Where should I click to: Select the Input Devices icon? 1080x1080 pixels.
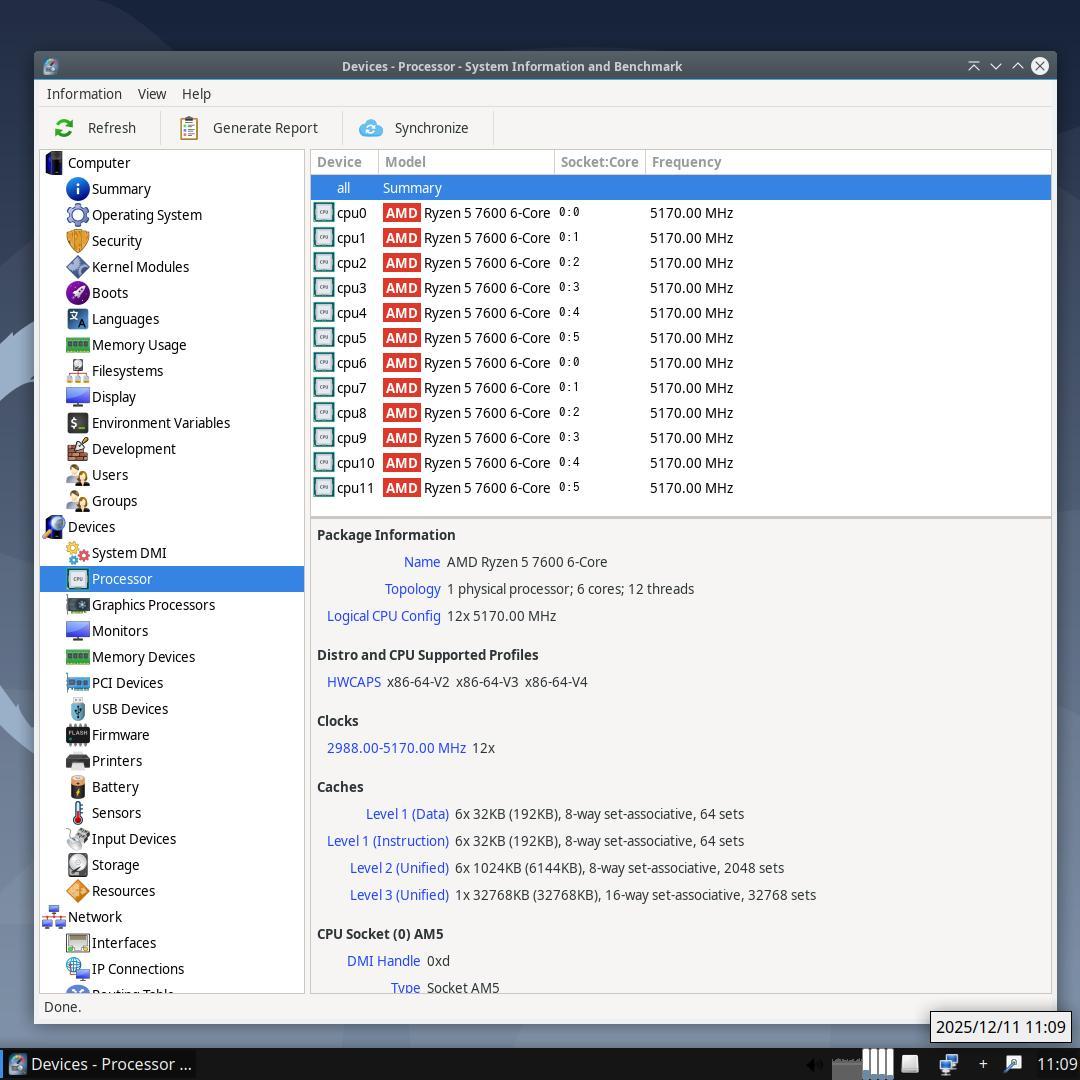(x=77, y=839)
